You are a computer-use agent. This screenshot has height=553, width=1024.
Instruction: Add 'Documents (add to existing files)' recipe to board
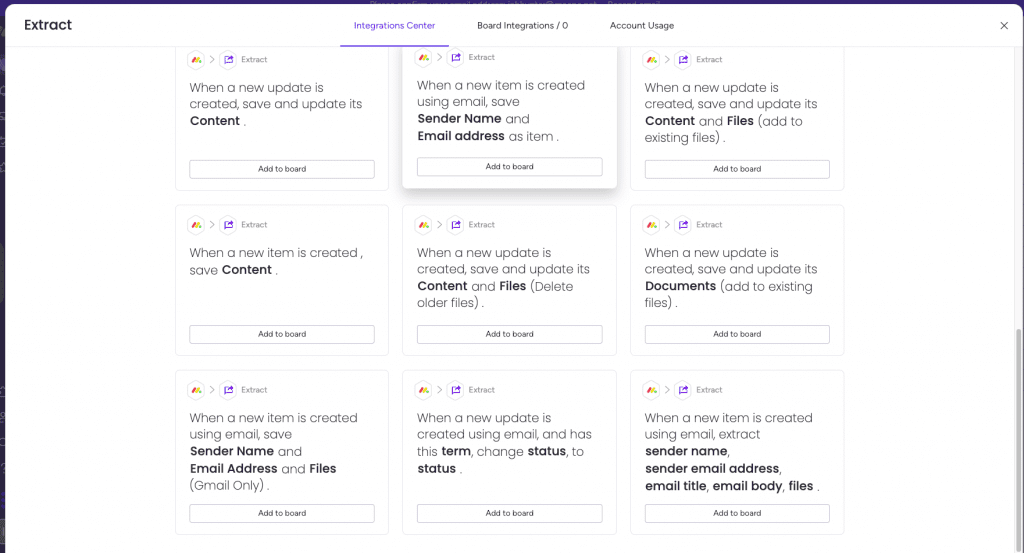(737, 334)
